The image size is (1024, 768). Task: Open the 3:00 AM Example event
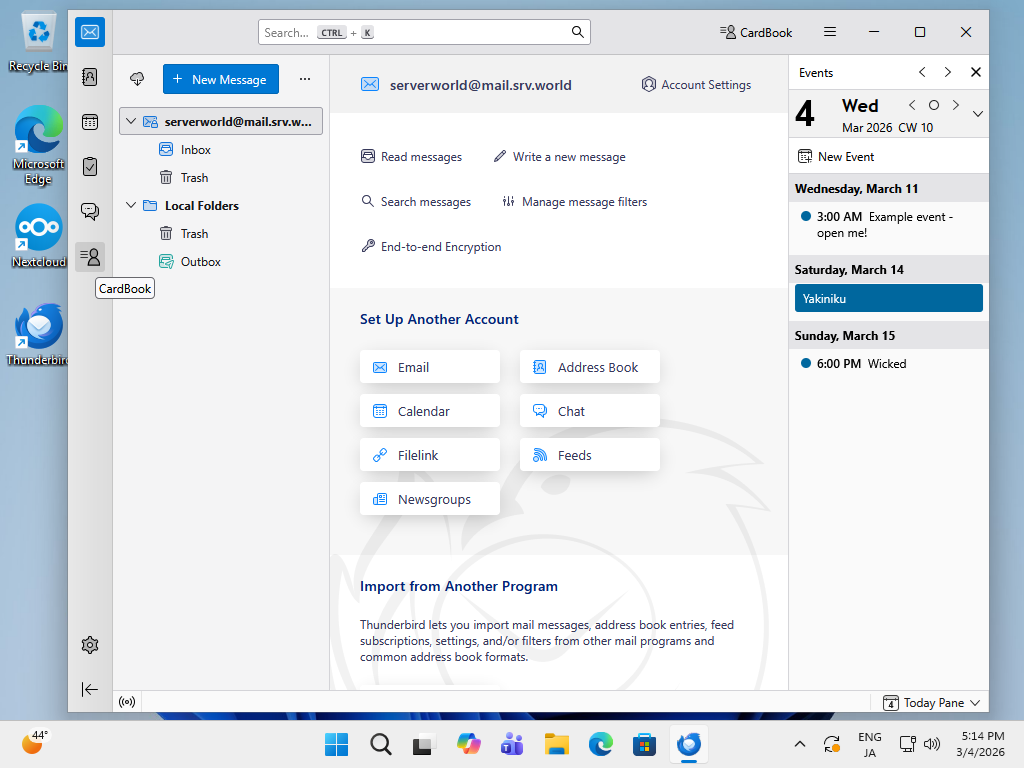(x=888, y=225)
